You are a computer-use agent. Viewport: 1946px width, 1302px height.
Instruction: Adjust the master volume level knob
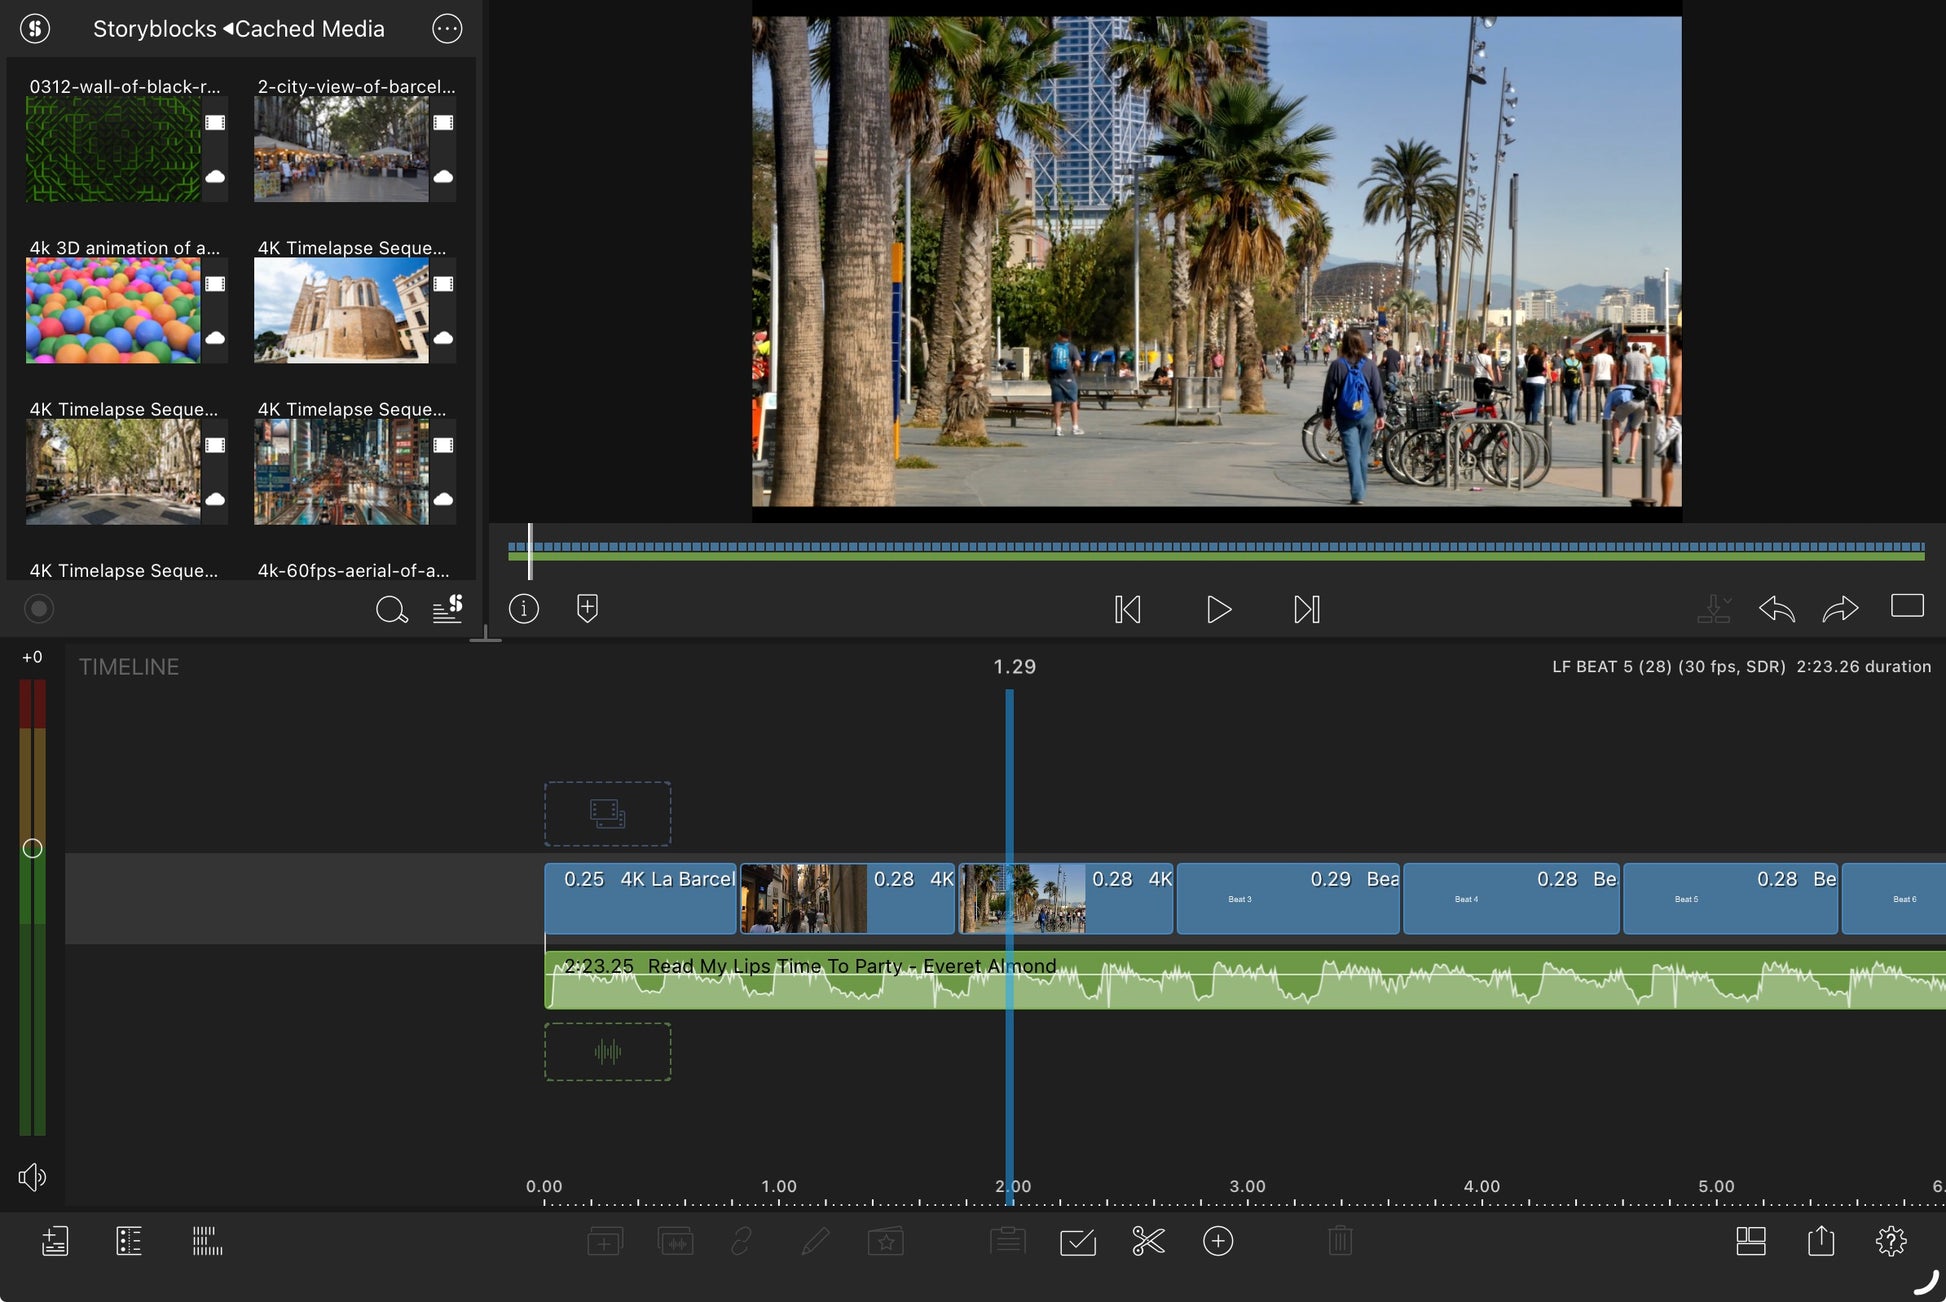(x=32, y=848)
